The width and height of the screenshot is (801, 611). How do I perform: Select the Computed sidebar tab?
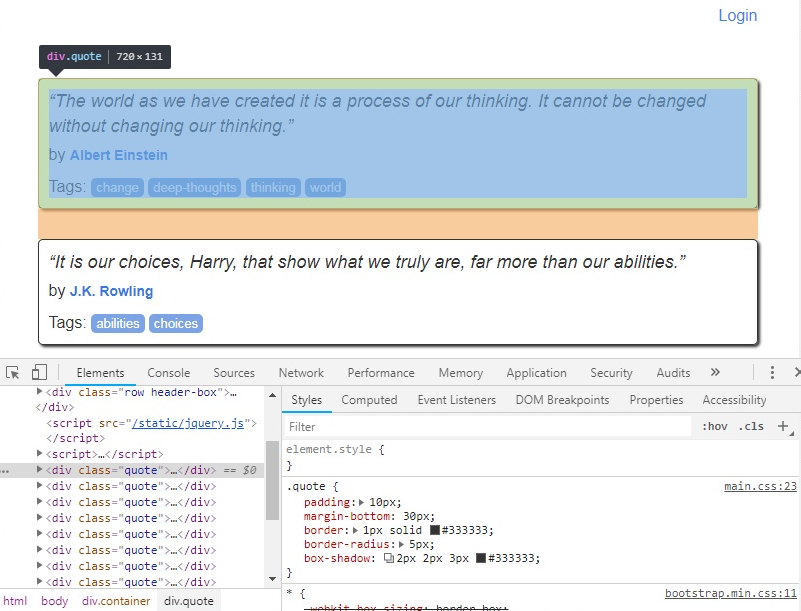[369, 400]
